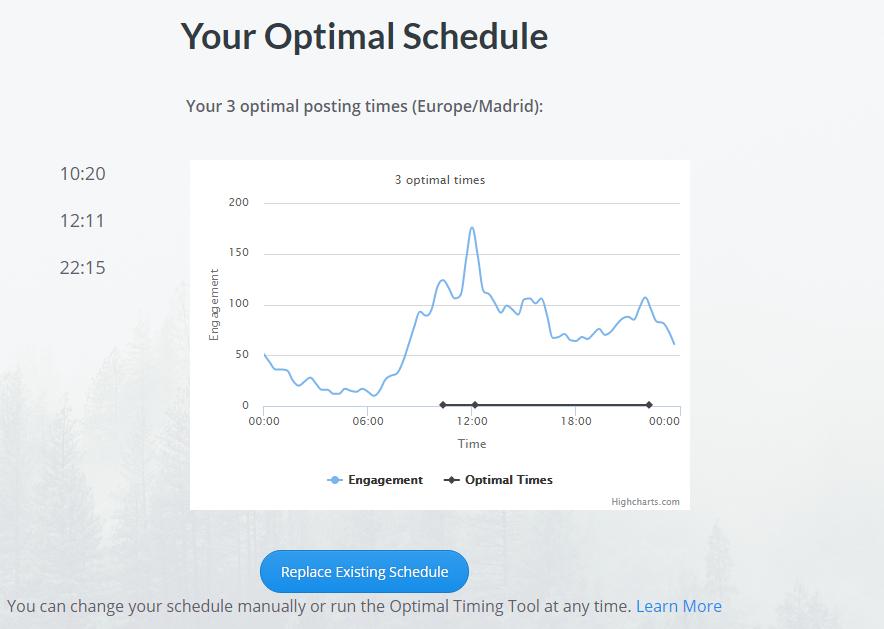Open the Learn More link

click(679, 606)
